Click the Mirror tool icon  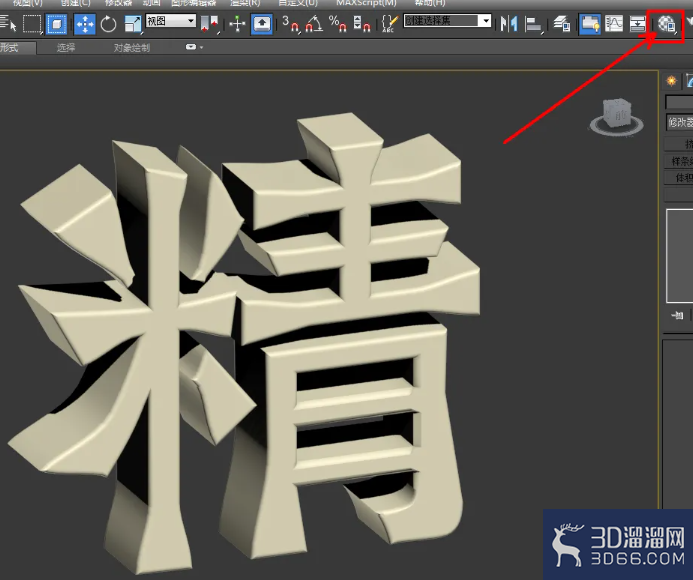pos(509,24)
